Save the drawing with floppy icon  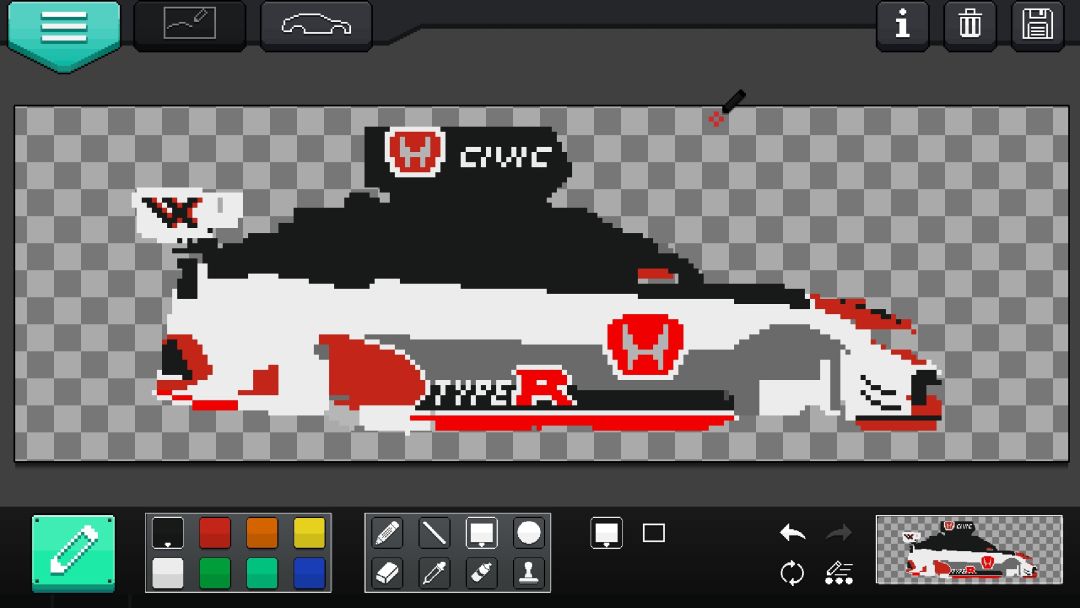tap(1037, 25)
